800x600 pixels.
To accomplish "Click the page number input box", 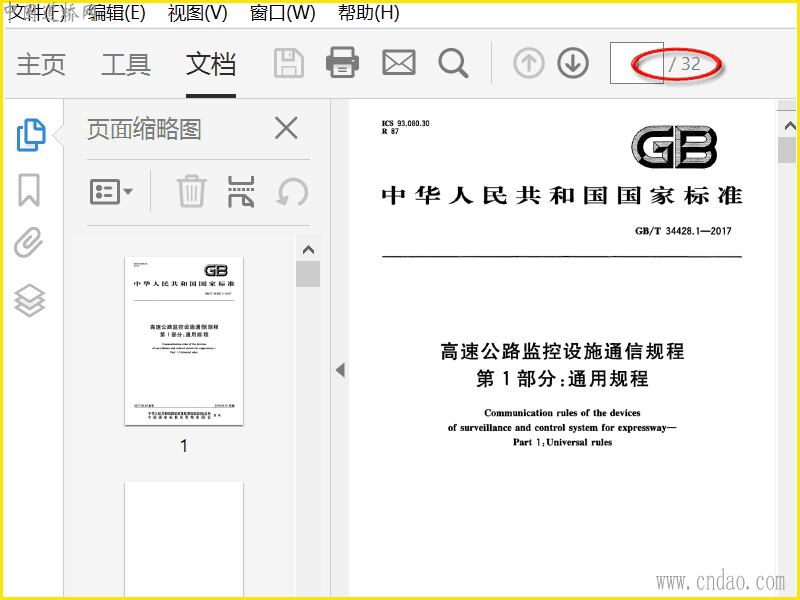I will pos(637,63).
